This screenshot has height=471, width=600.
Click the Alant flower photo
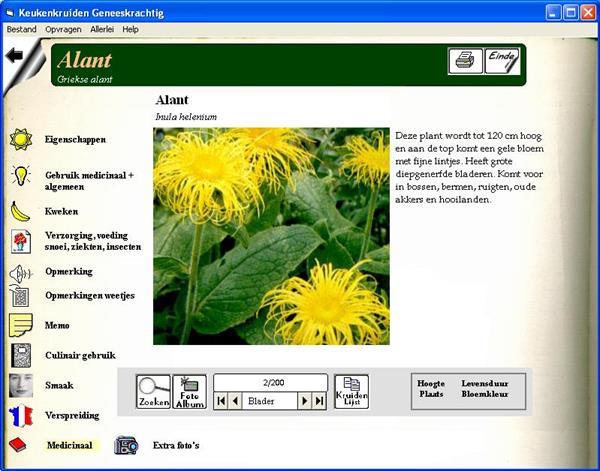[271, 236]
